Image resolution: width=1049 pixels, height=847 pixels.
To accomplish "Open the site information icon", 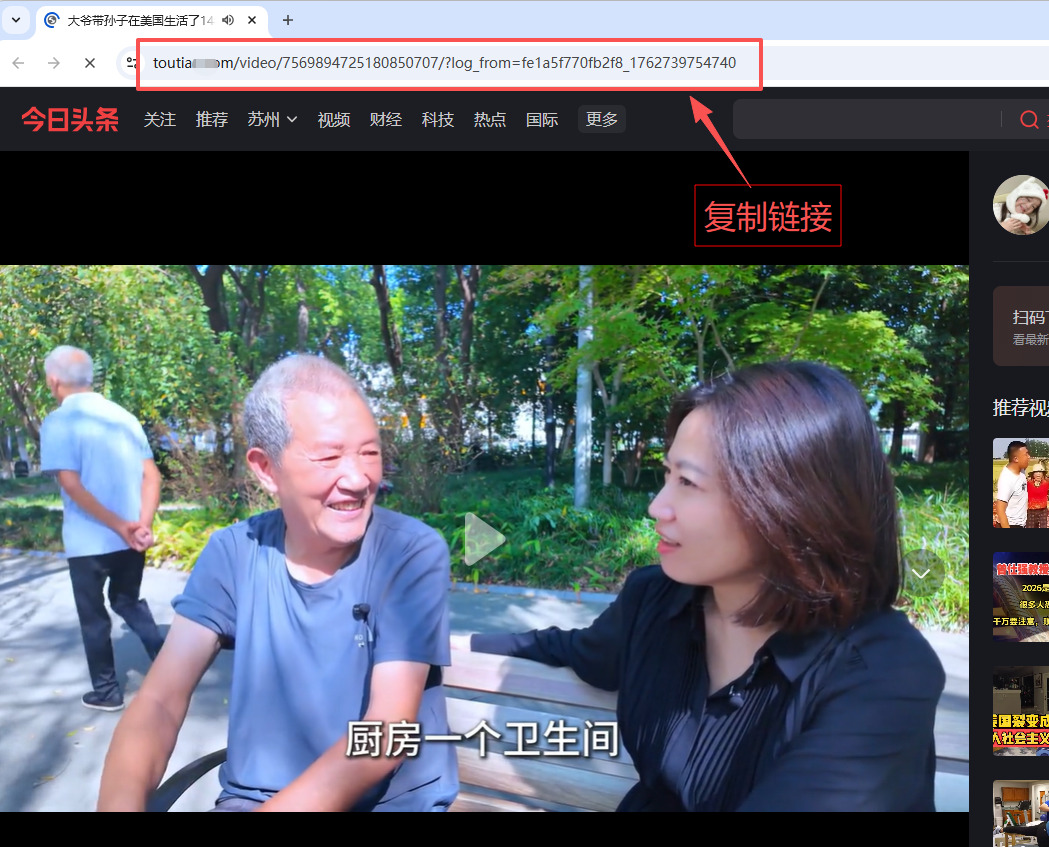I will pyautogui.click(x=131, y=63).
